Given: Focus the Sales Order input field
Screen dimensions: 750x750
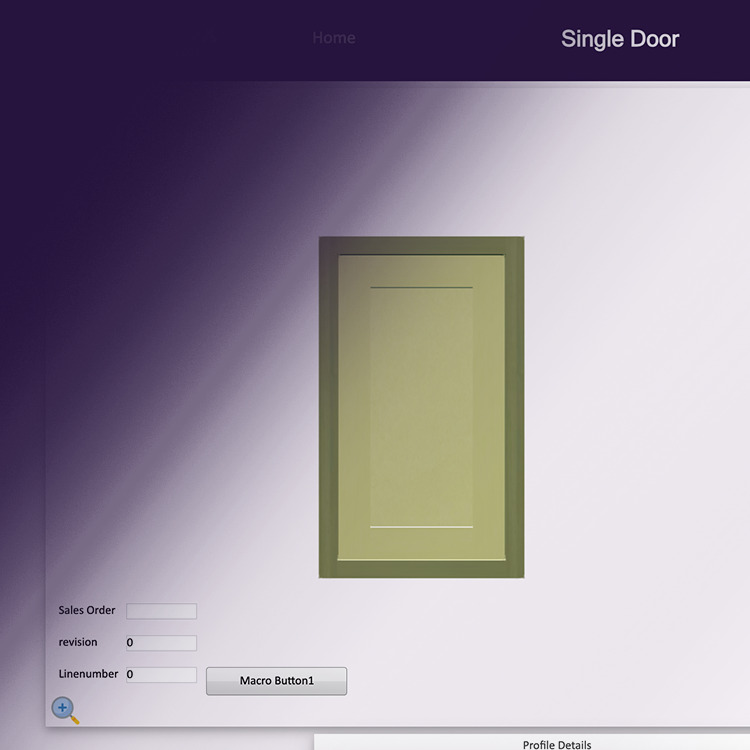Looking at the screenshot, I should (x=161, y=611).
